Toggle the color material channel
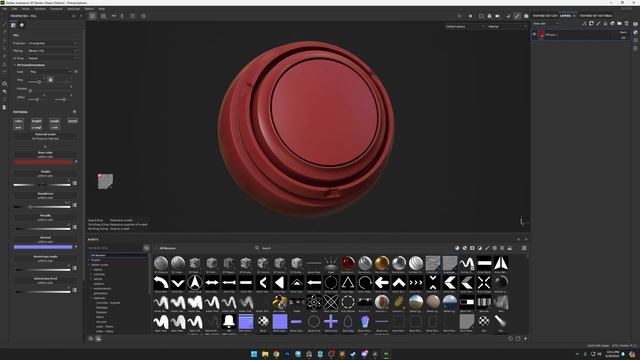 [18, 121]
